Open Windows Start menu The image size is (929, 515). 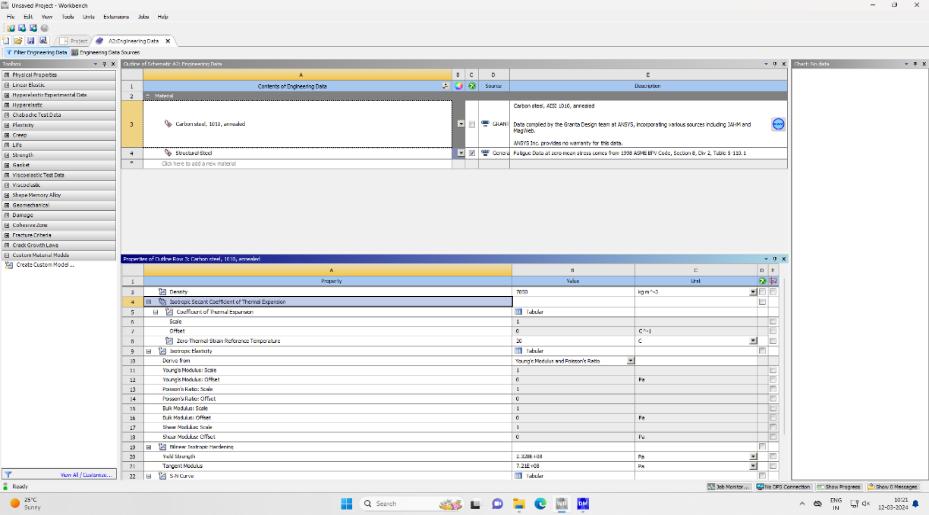[347, 504]
